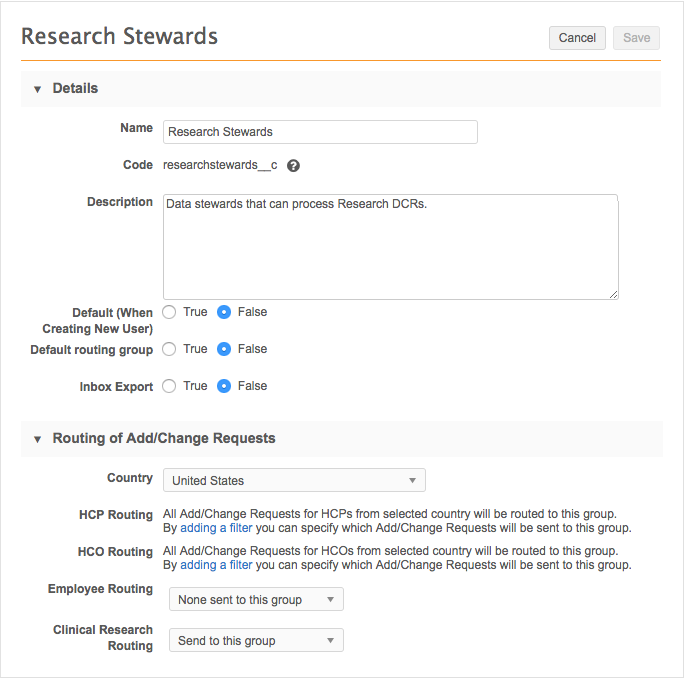Screen dimensions: 684x678
Task: Click the help icon next to Code
Action: tap(294, 166)
